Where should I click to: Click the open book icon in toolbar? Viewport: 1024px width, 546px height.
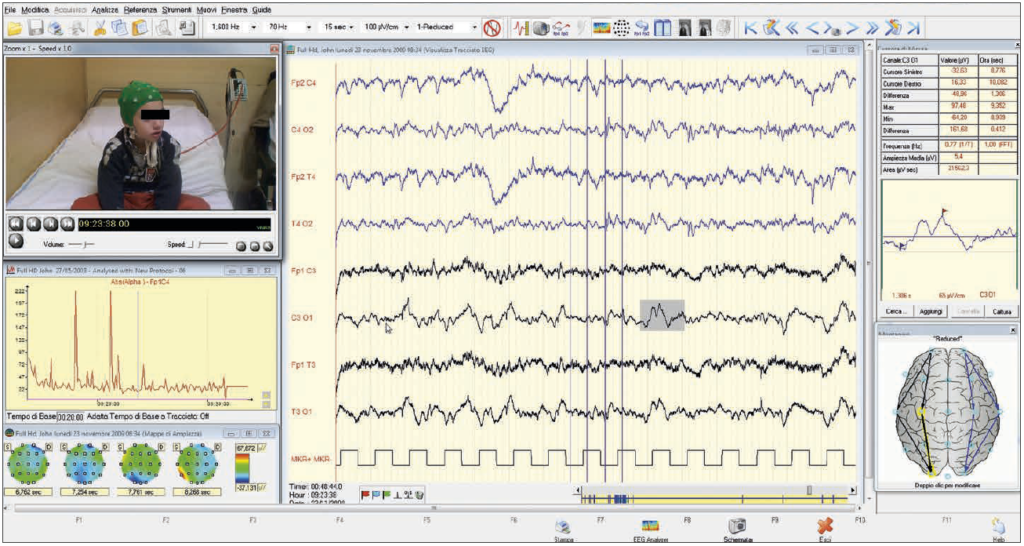click(x=662, y=28)
